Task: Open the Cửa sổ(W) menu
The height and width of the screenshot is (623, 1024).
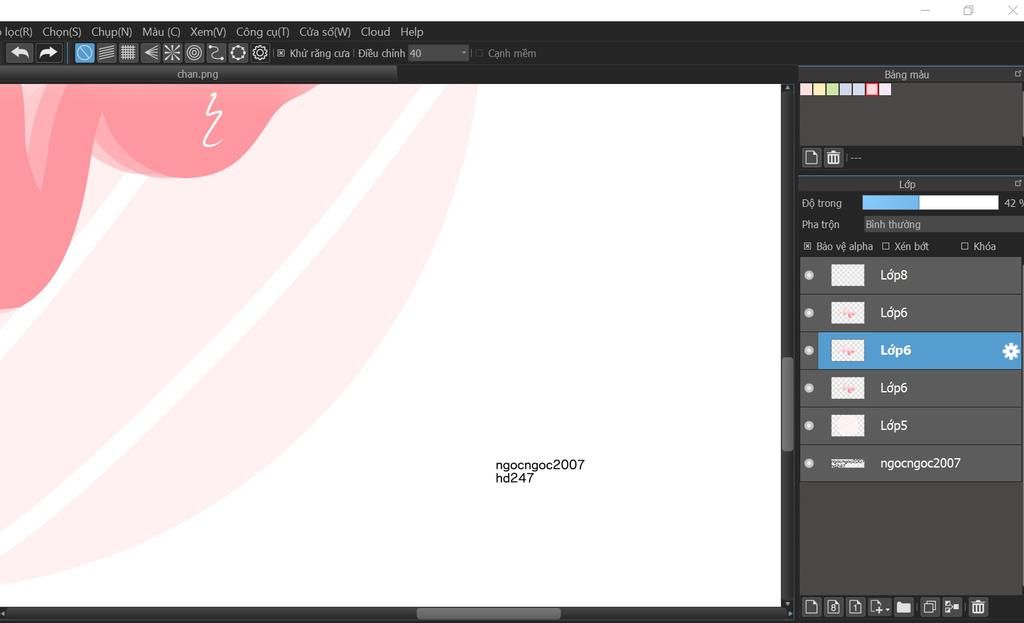Action: coord(325,31)
